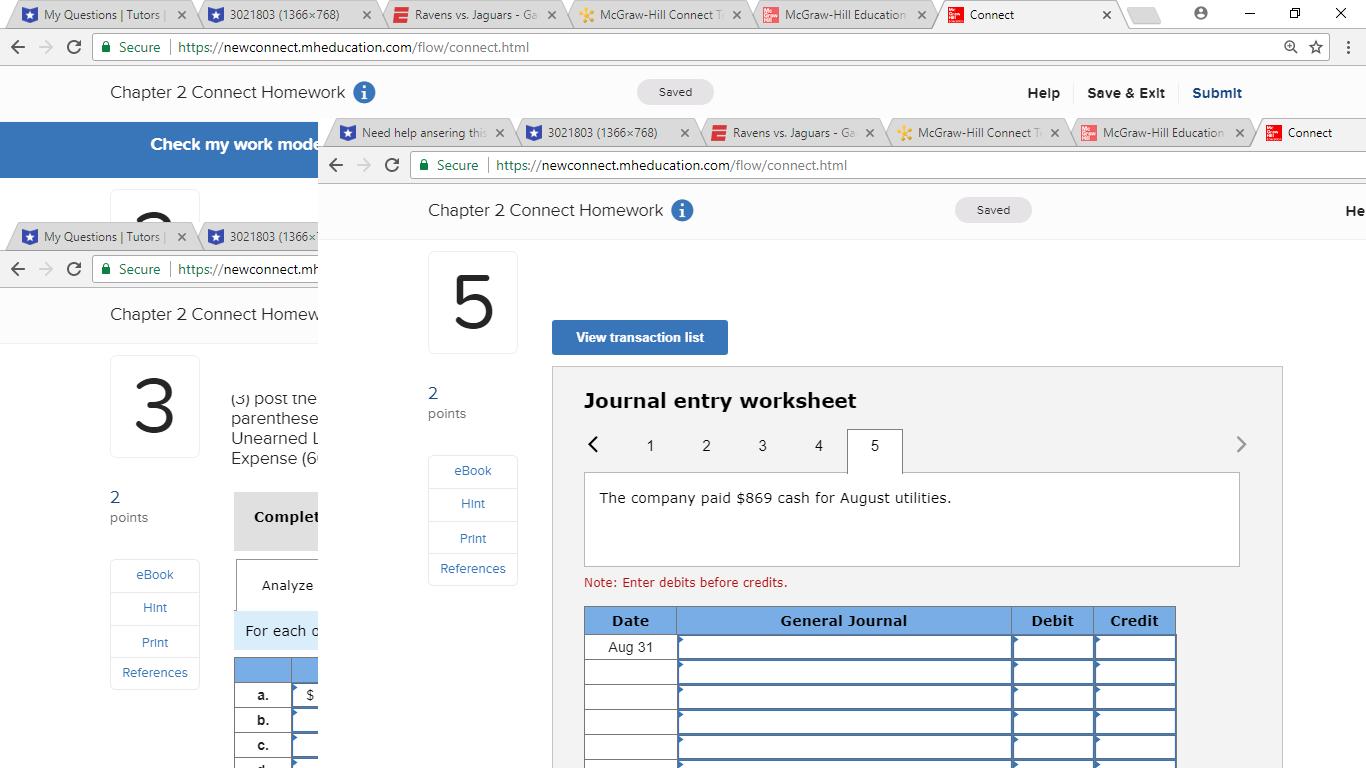Open 'Hint' link under question 5
Viewport: 1366px width, 768px height.
473,504
